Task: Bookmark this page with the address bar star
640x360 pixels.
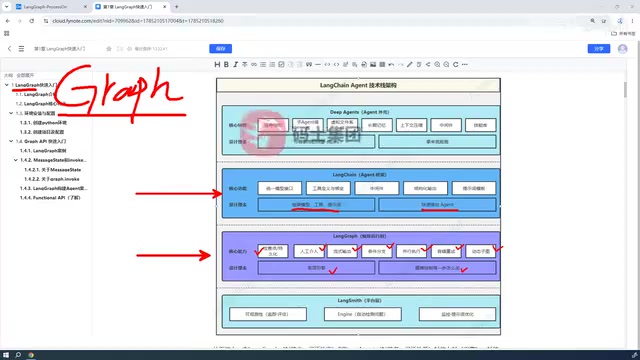Action: [x=603, y=21]
